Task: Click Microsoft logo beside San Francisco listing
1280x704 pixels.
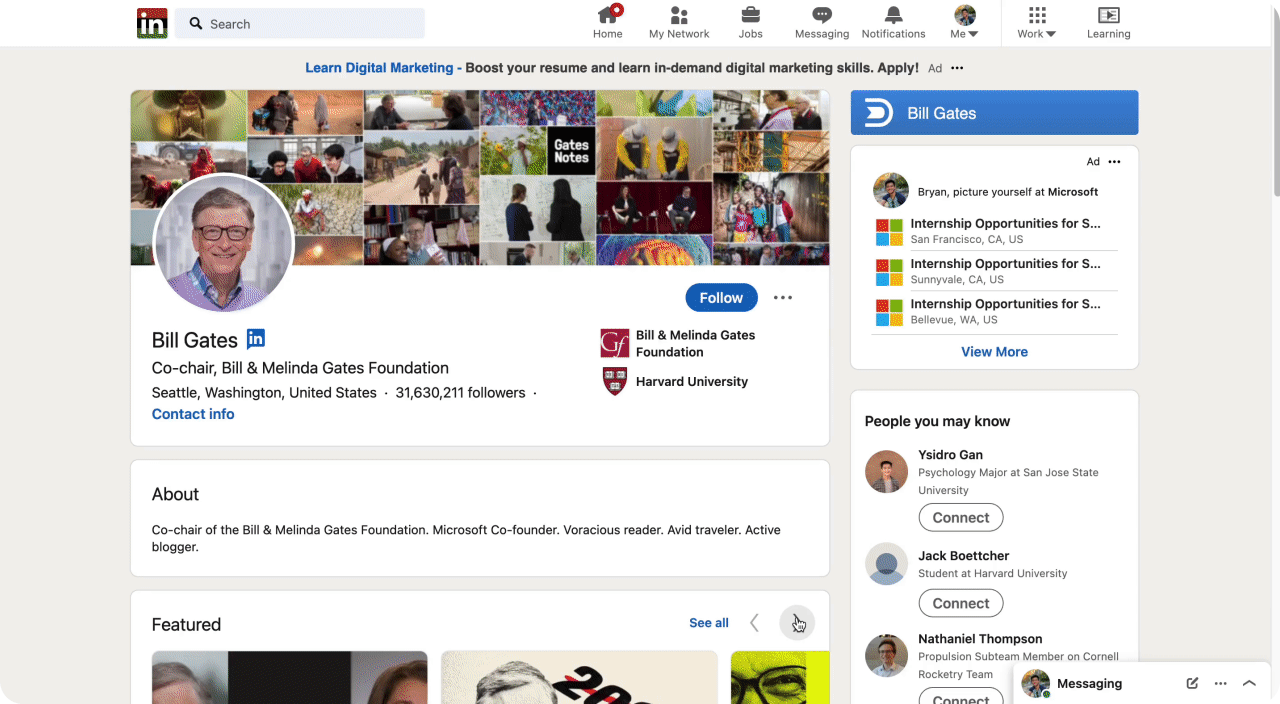Action: pos(889,232)
